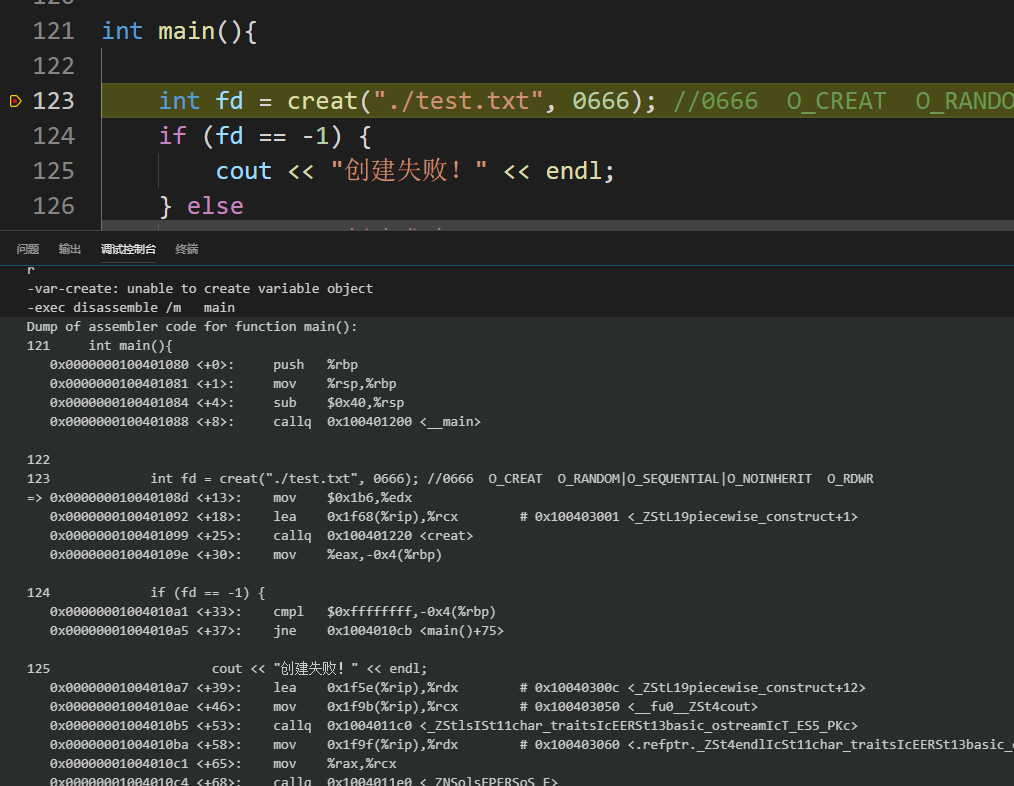The width and height of the screenshot is (1014, 786).
Task: Switch to the 终端 tab
Action: pos(186,249)
